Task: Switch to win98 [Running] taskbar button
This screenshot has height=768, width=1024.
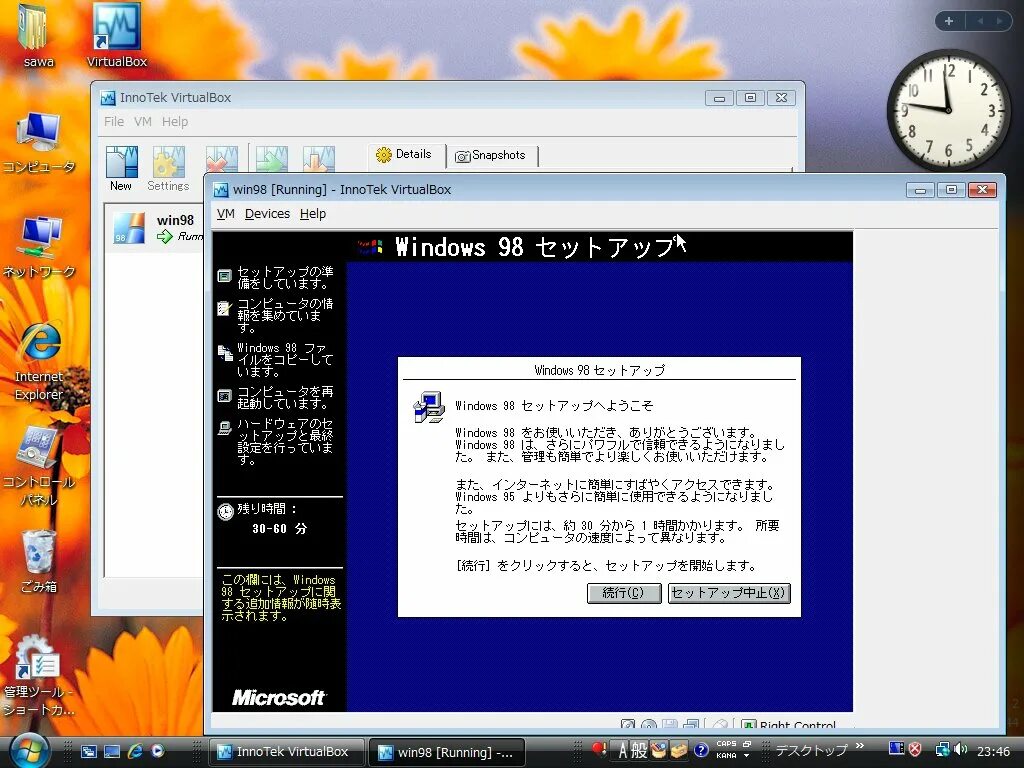Action: 448,752
